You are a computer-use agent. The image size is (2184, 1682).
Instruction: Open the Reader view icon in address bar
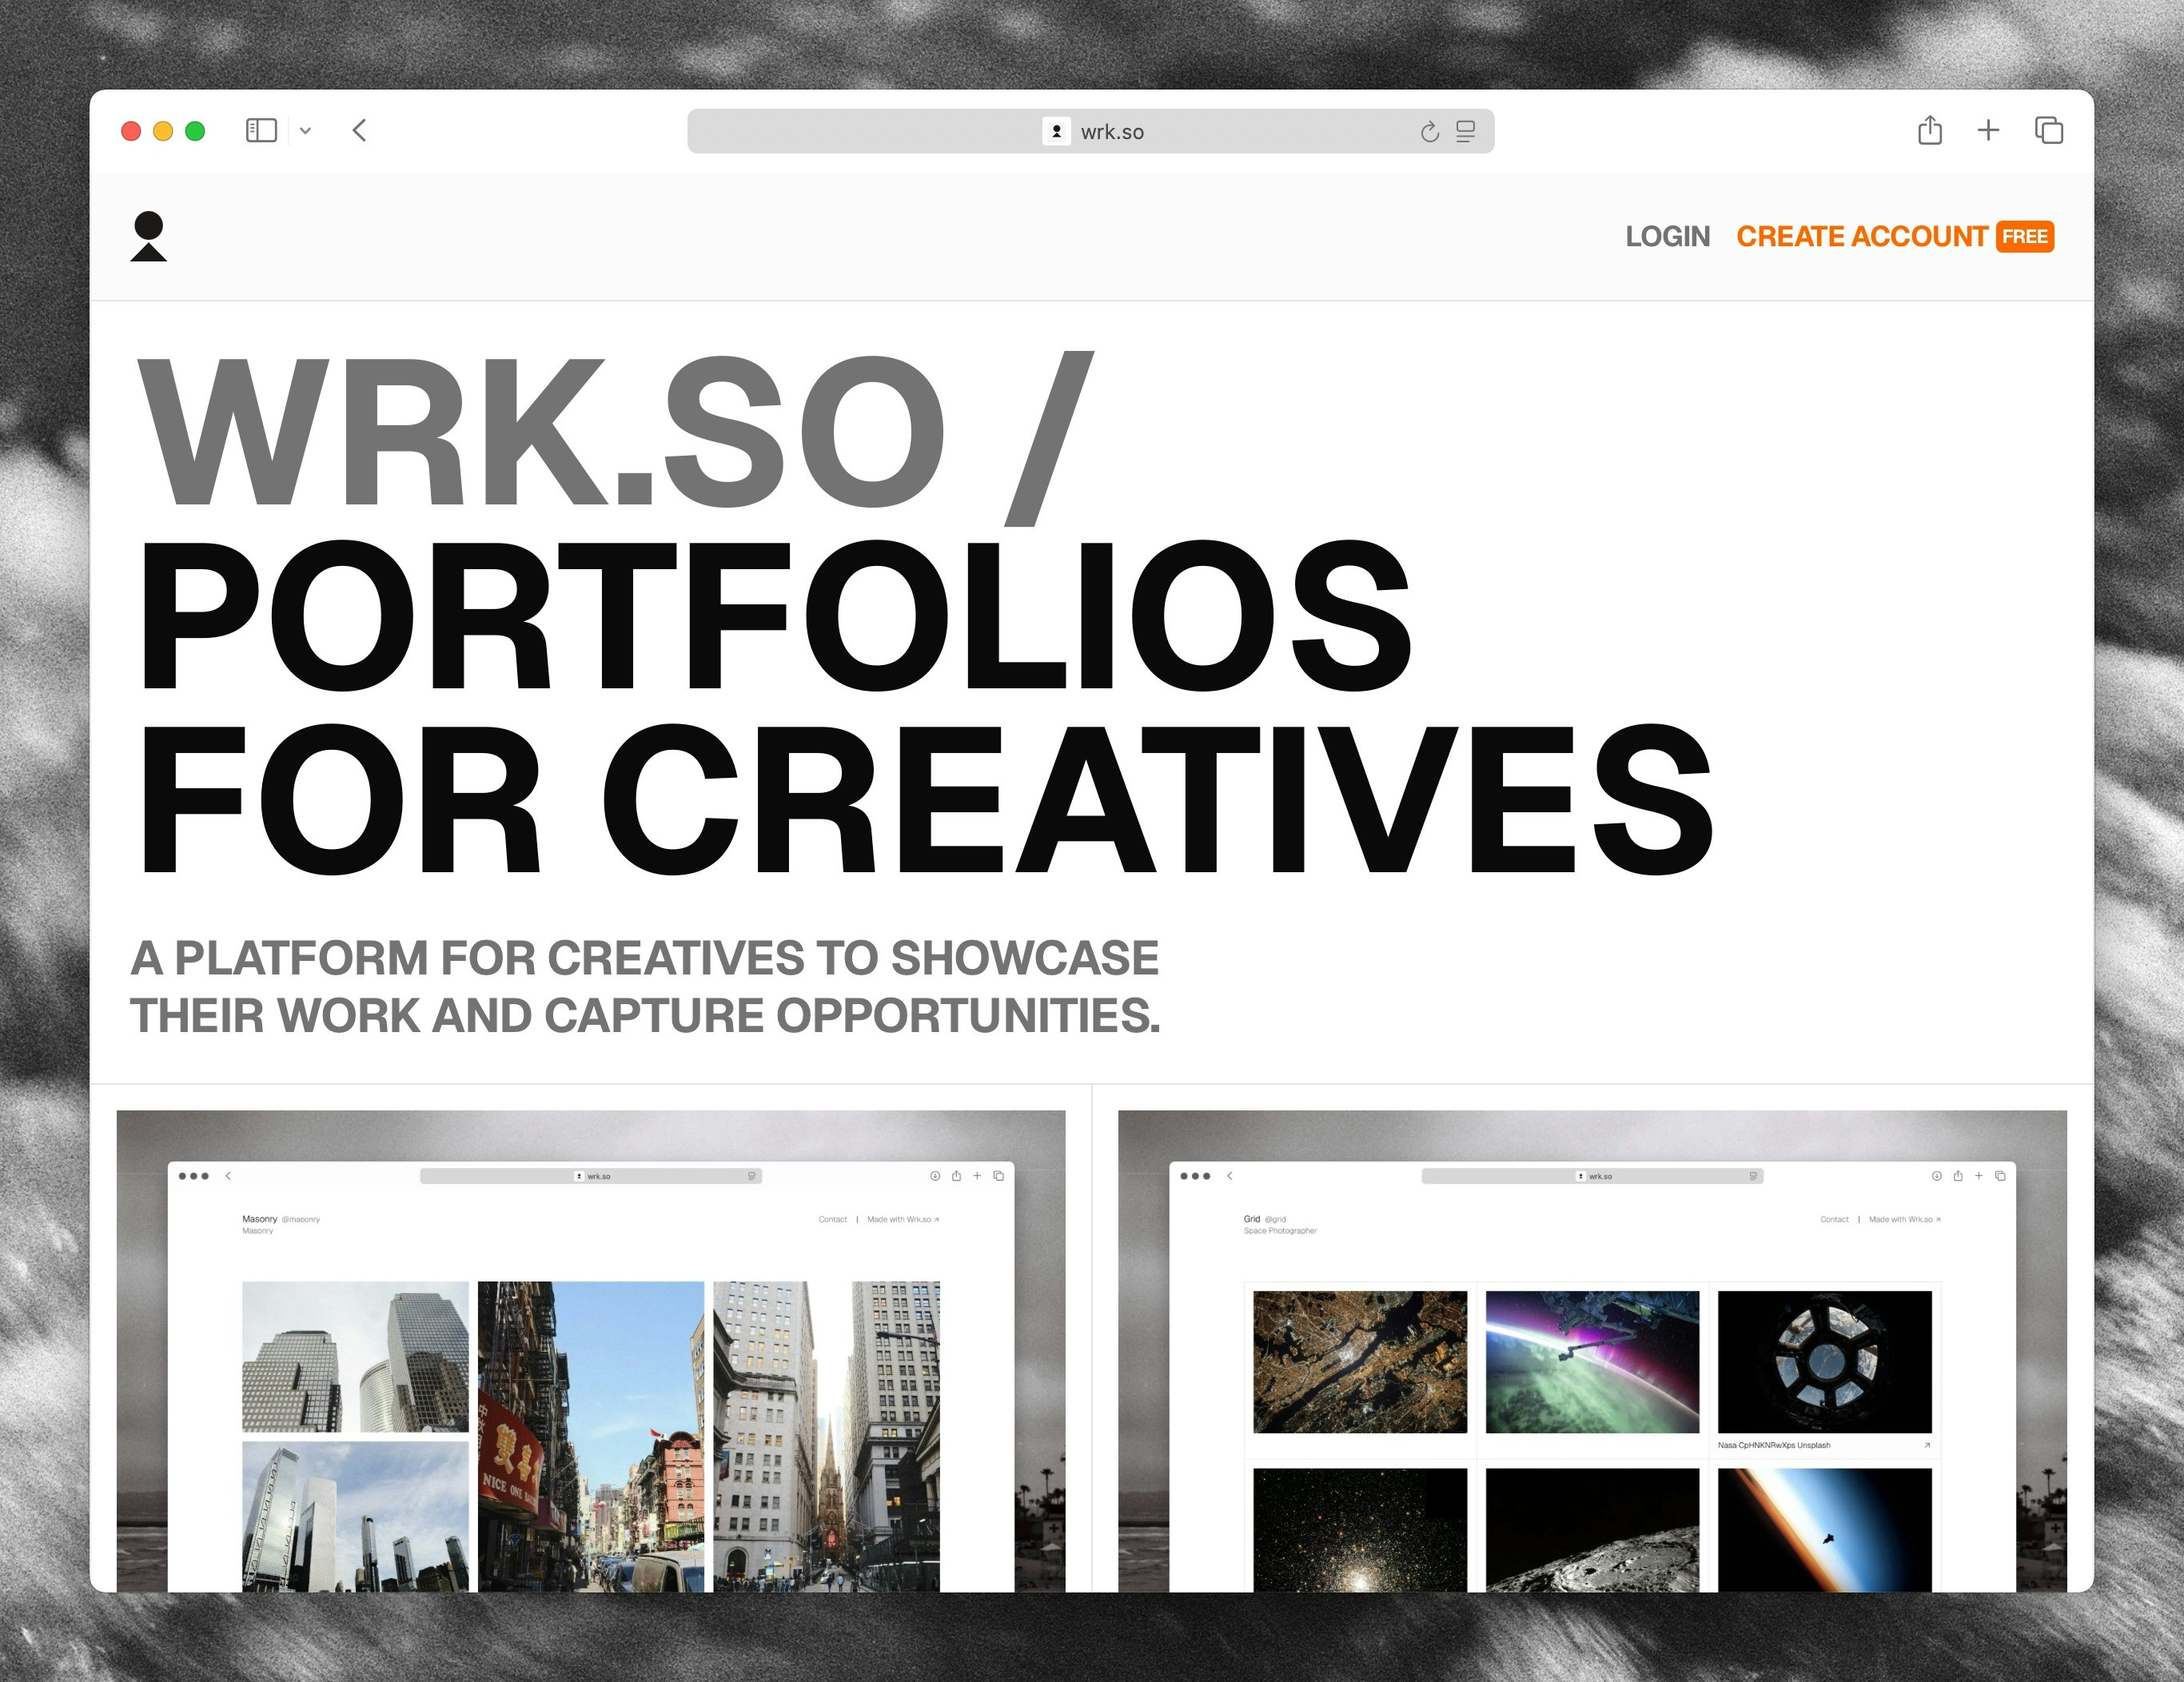pos(1465,131)
